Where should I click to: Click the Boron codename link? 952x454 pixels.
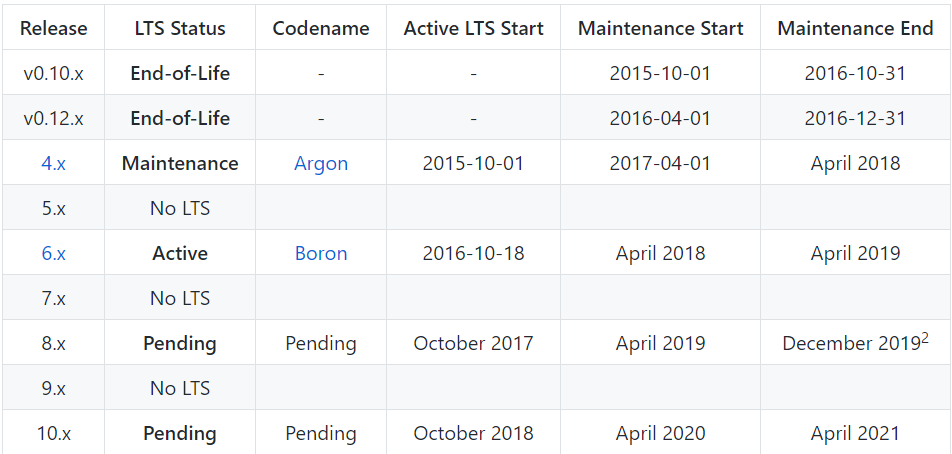(321, 253)
